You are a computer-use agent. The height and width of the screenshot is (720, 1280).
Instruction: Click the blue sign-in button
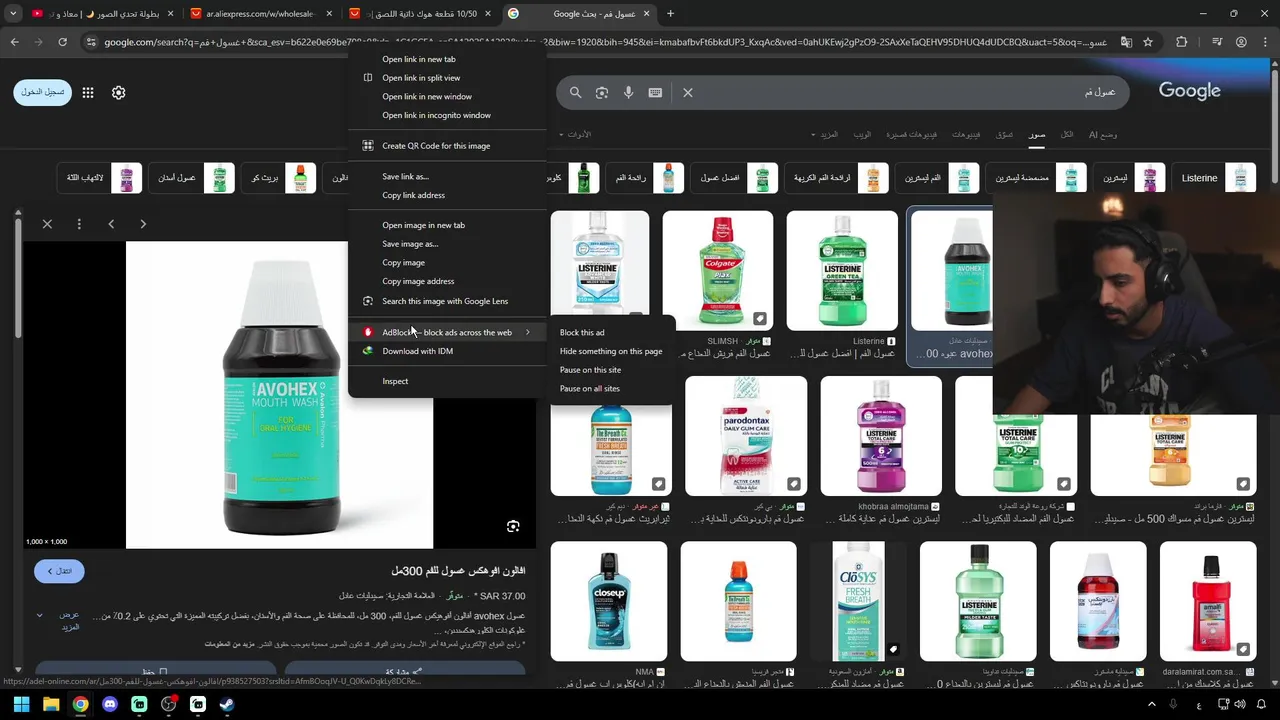(43, 92)
